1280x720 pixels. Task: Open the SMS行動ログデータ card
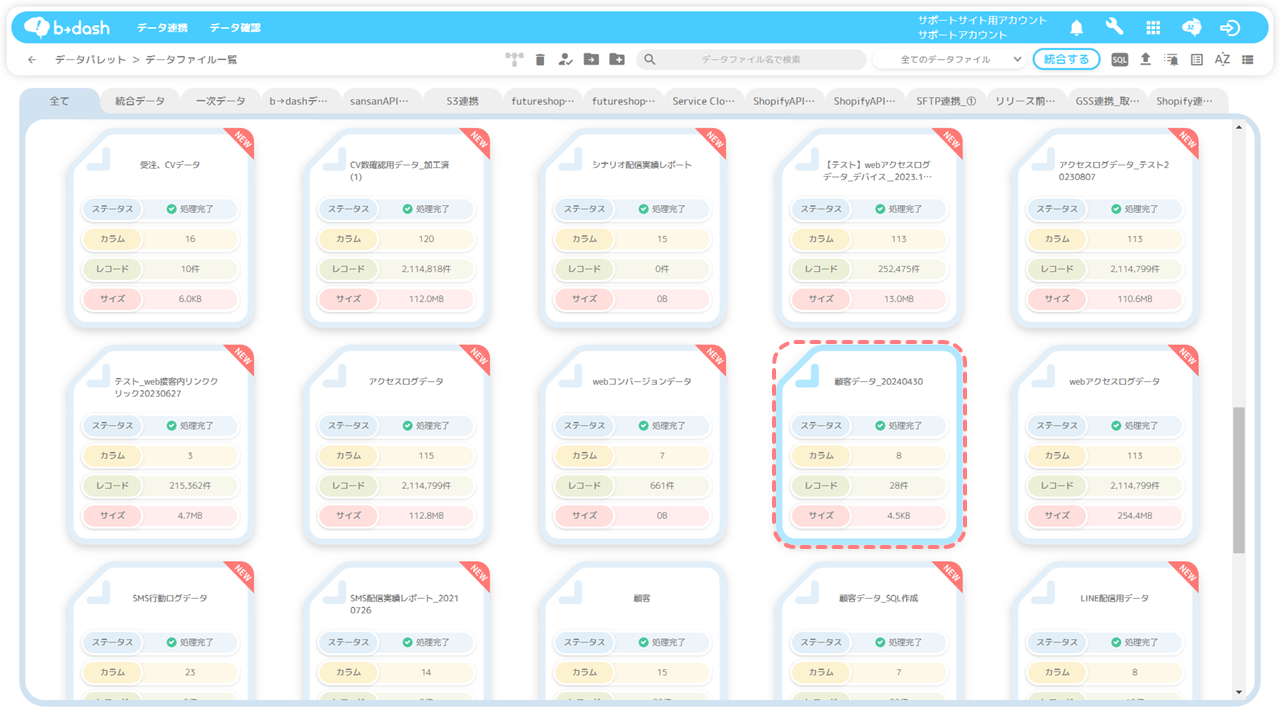tap(161, 630)
